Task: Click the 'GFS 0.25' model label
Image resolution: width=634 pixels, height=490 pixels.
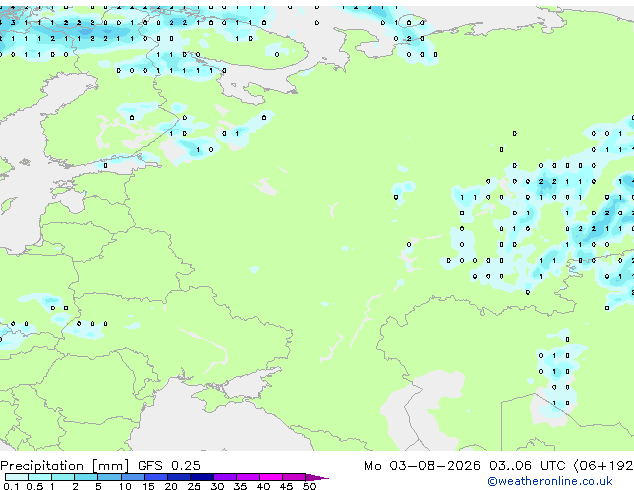Action: point(169,466)
